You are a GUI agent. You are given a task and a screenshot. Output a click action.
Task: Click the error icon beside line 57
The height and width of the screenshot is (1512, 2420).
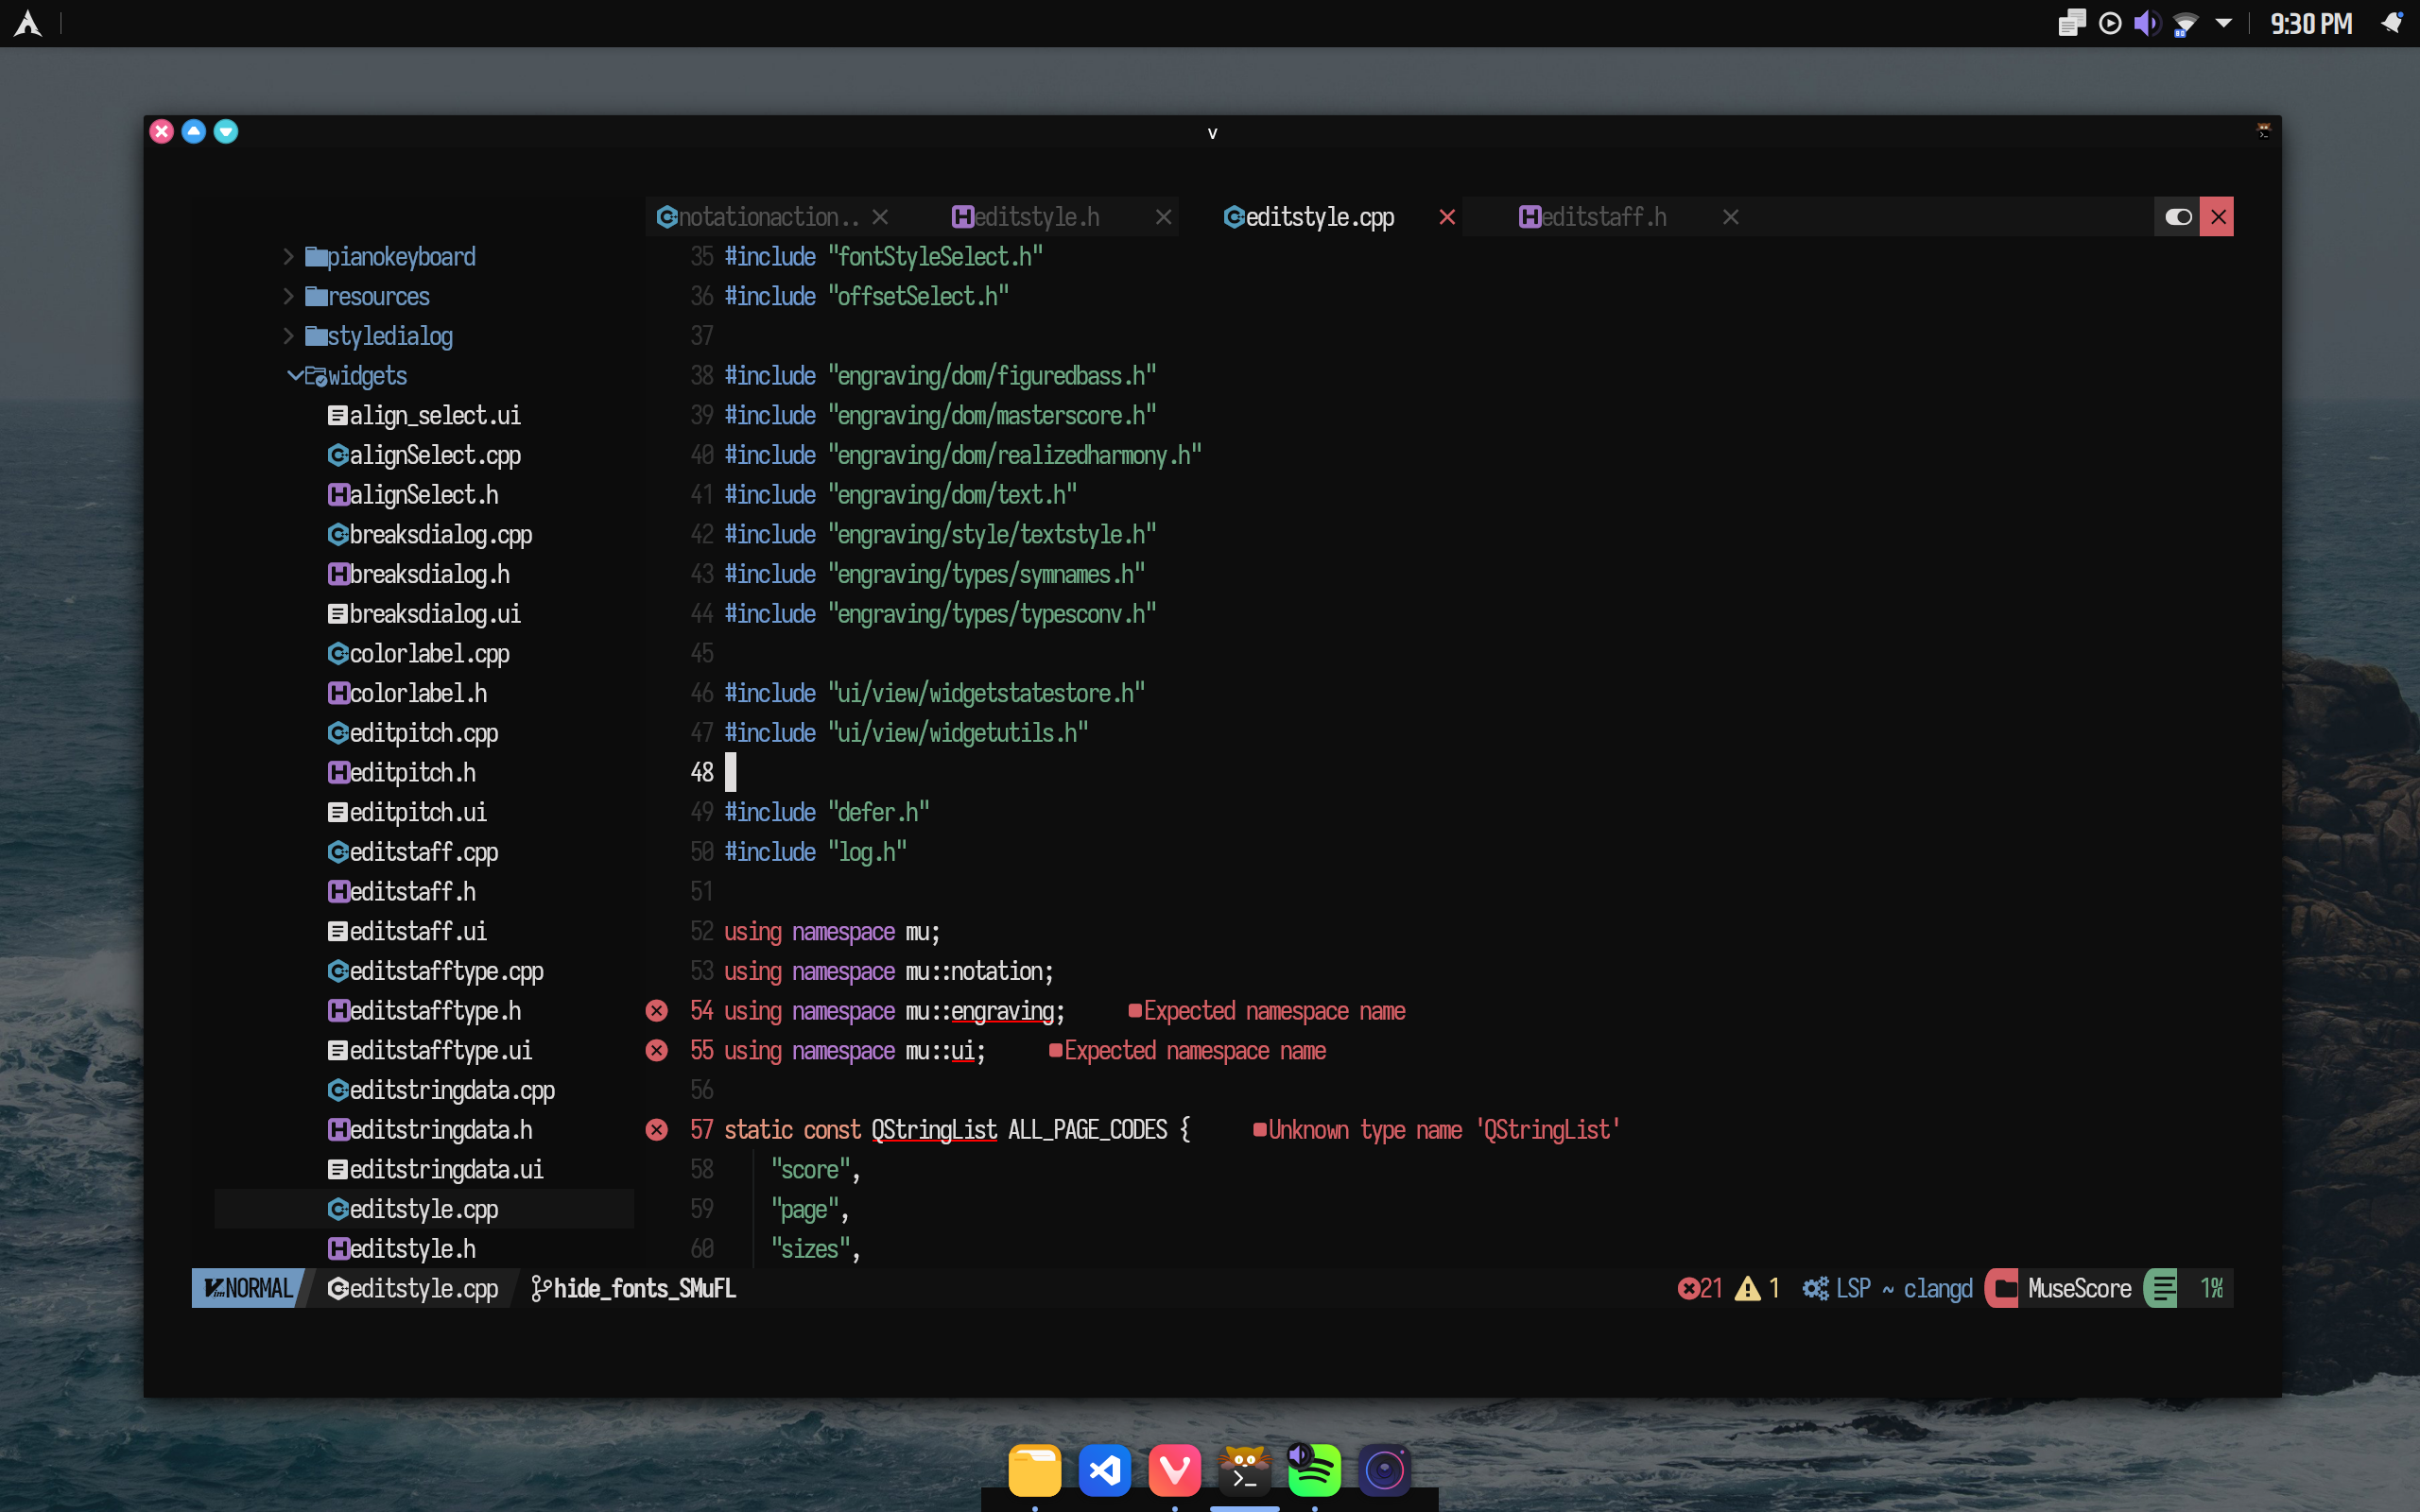[656, 1129]
